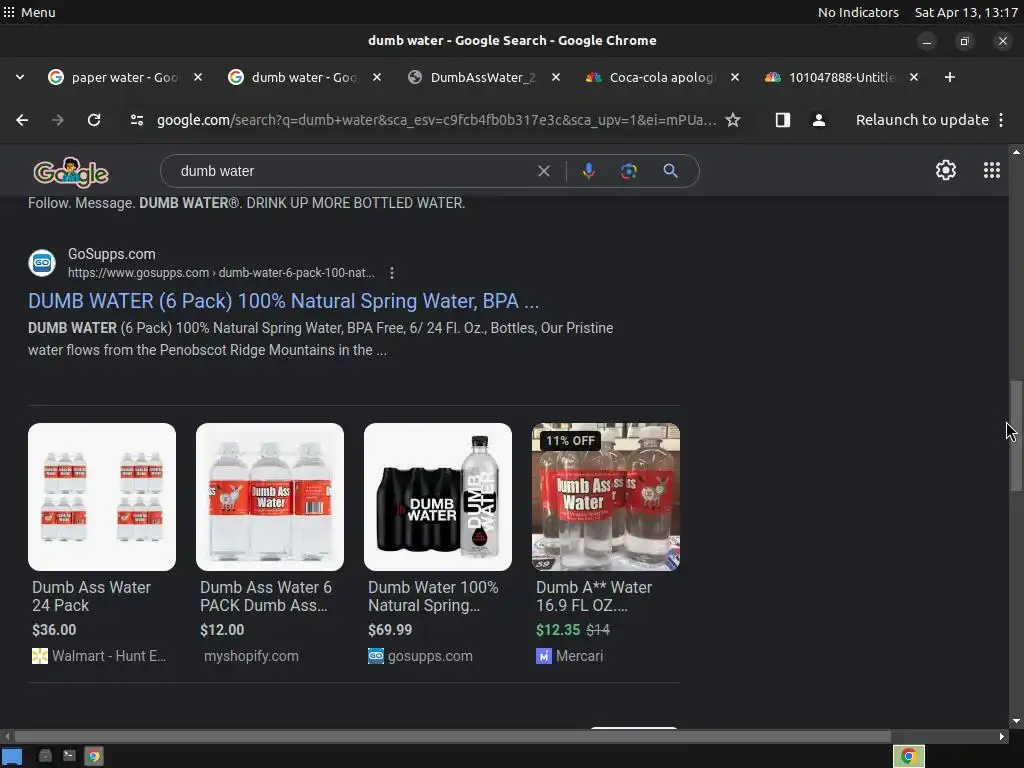Viewport: 1024px width, 768px height.
Task: Bookmark this page with the star icon
Action: [x=733, y=120]
